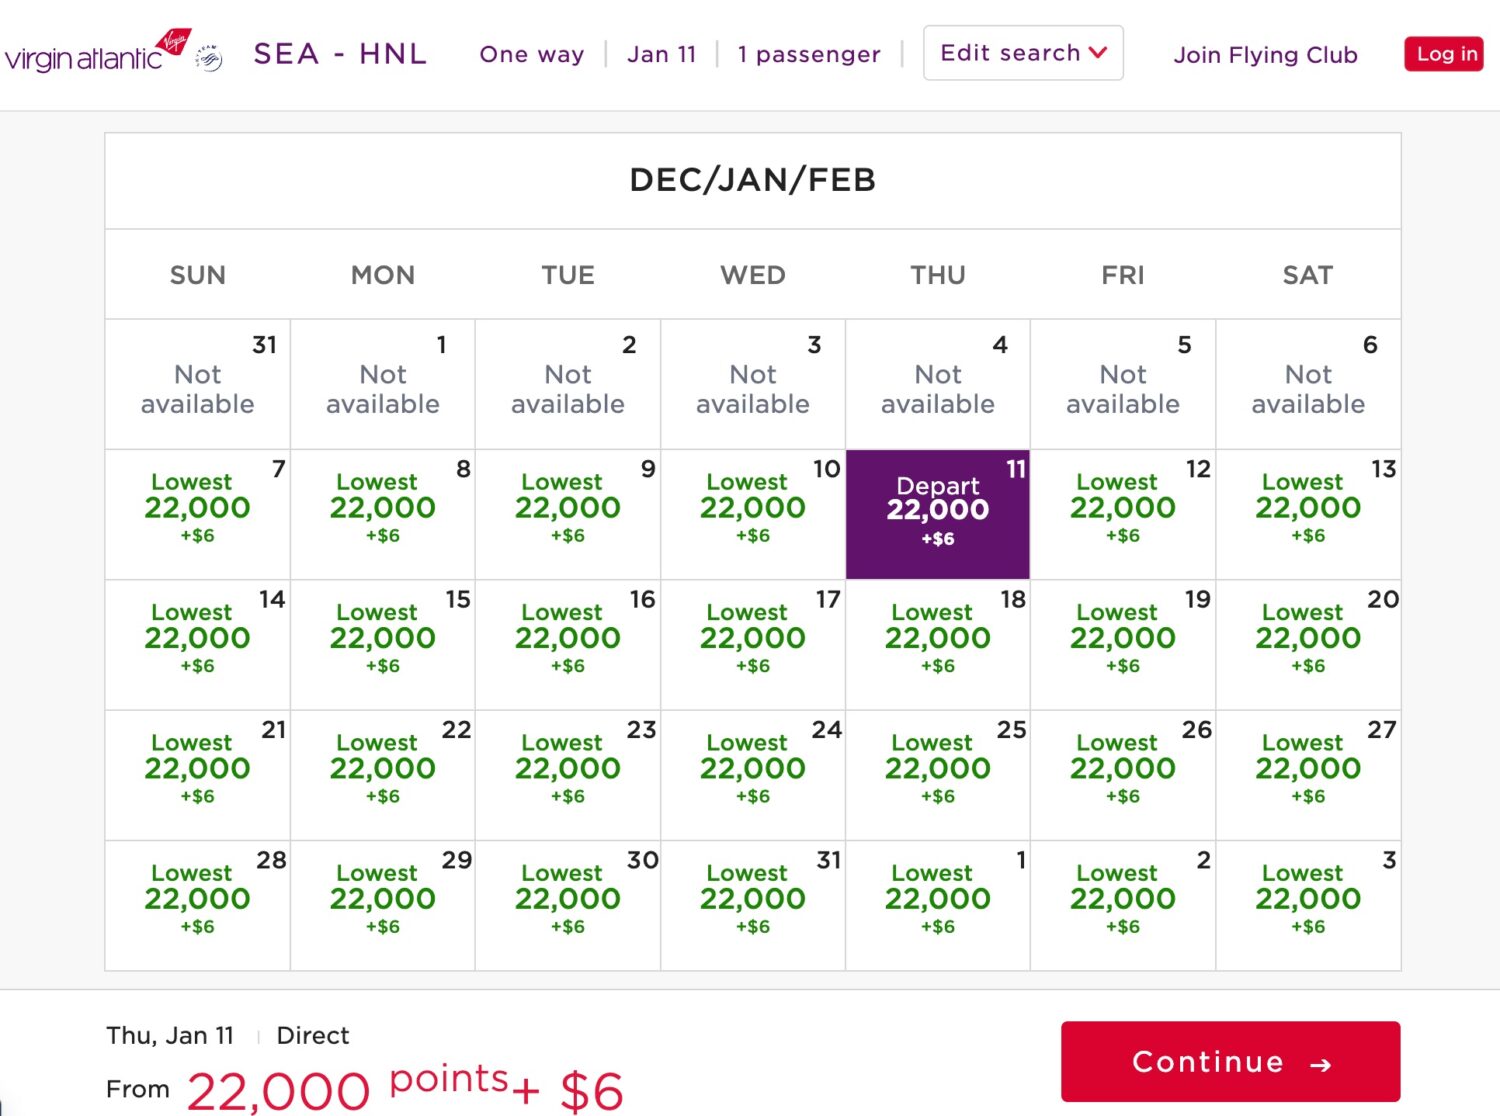Image resolution: width=1500 pixels, height=1116 pixels.
Task: Click the arrow icon on Continue button
Action: tap(1322, 1062)
